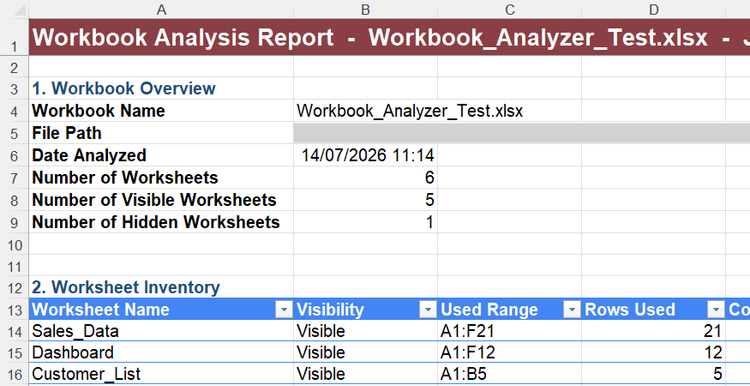Select the used range A1:B5 cell
This screenshot has width=750, height=386.
[x=509, y=374]
